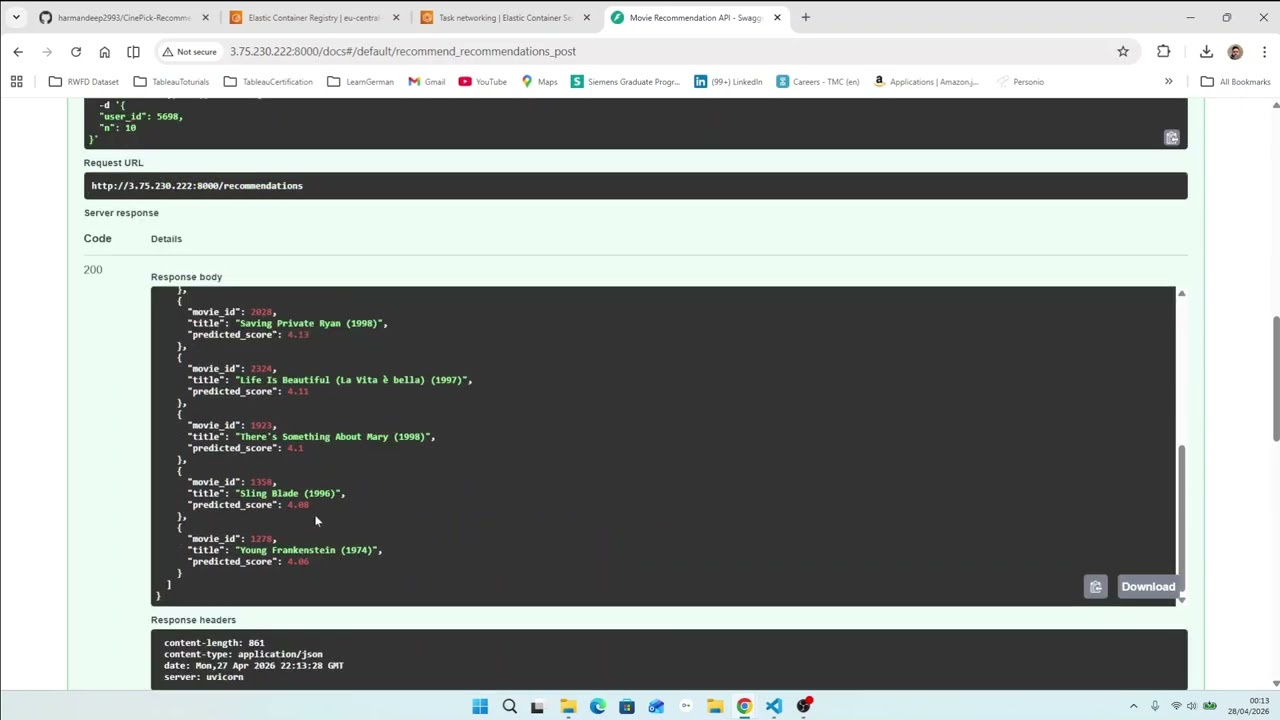Click the content-length: 861 header line
The image size is (1280, 720).
214,643
